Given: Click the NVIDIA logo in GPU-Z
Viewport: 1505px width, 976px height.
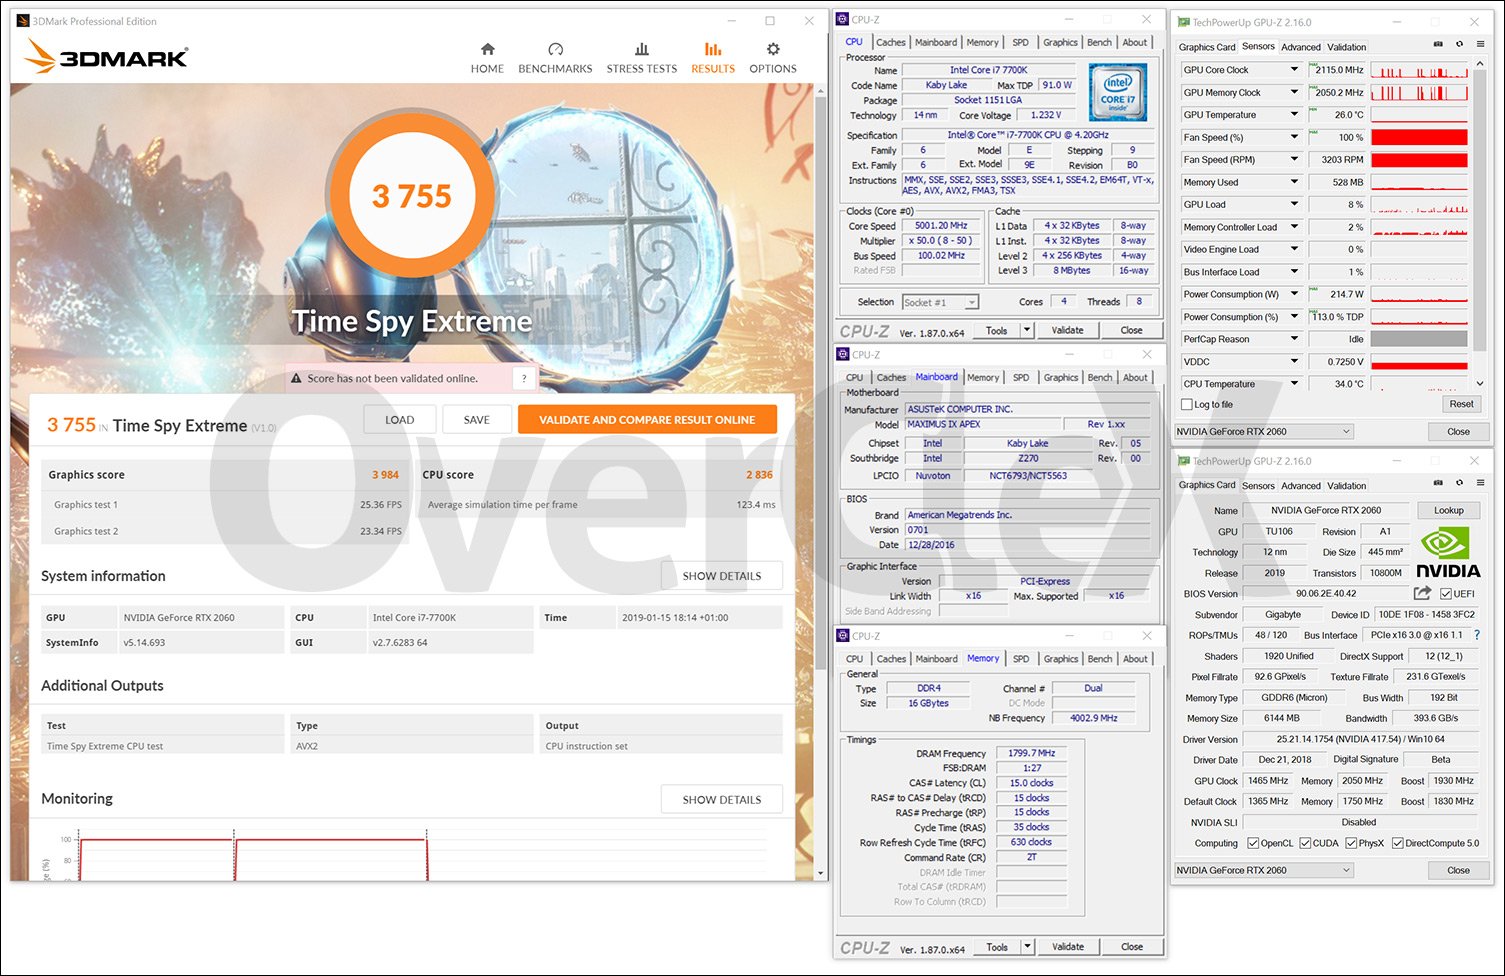Looking at the screenshot, I should tap(1448, 553).
